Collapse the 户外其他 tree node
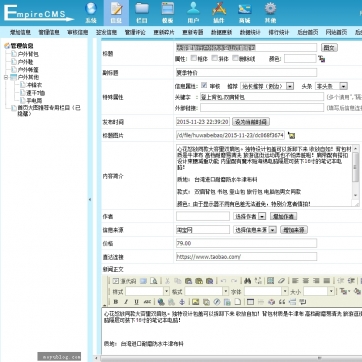 pos(6,77)
